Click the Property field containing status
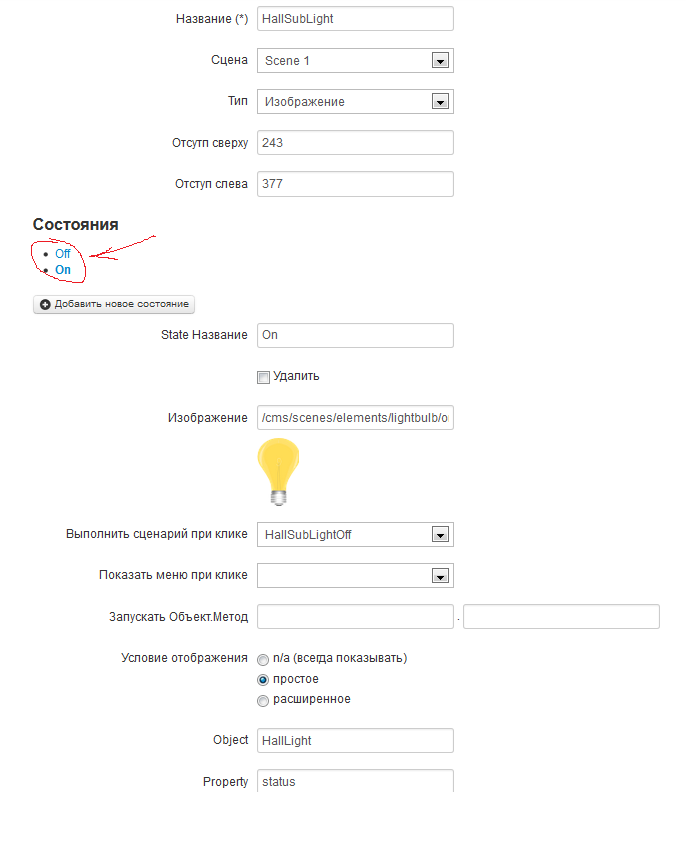The width and height of the screenshot is (686, 843). pos(355,781)
